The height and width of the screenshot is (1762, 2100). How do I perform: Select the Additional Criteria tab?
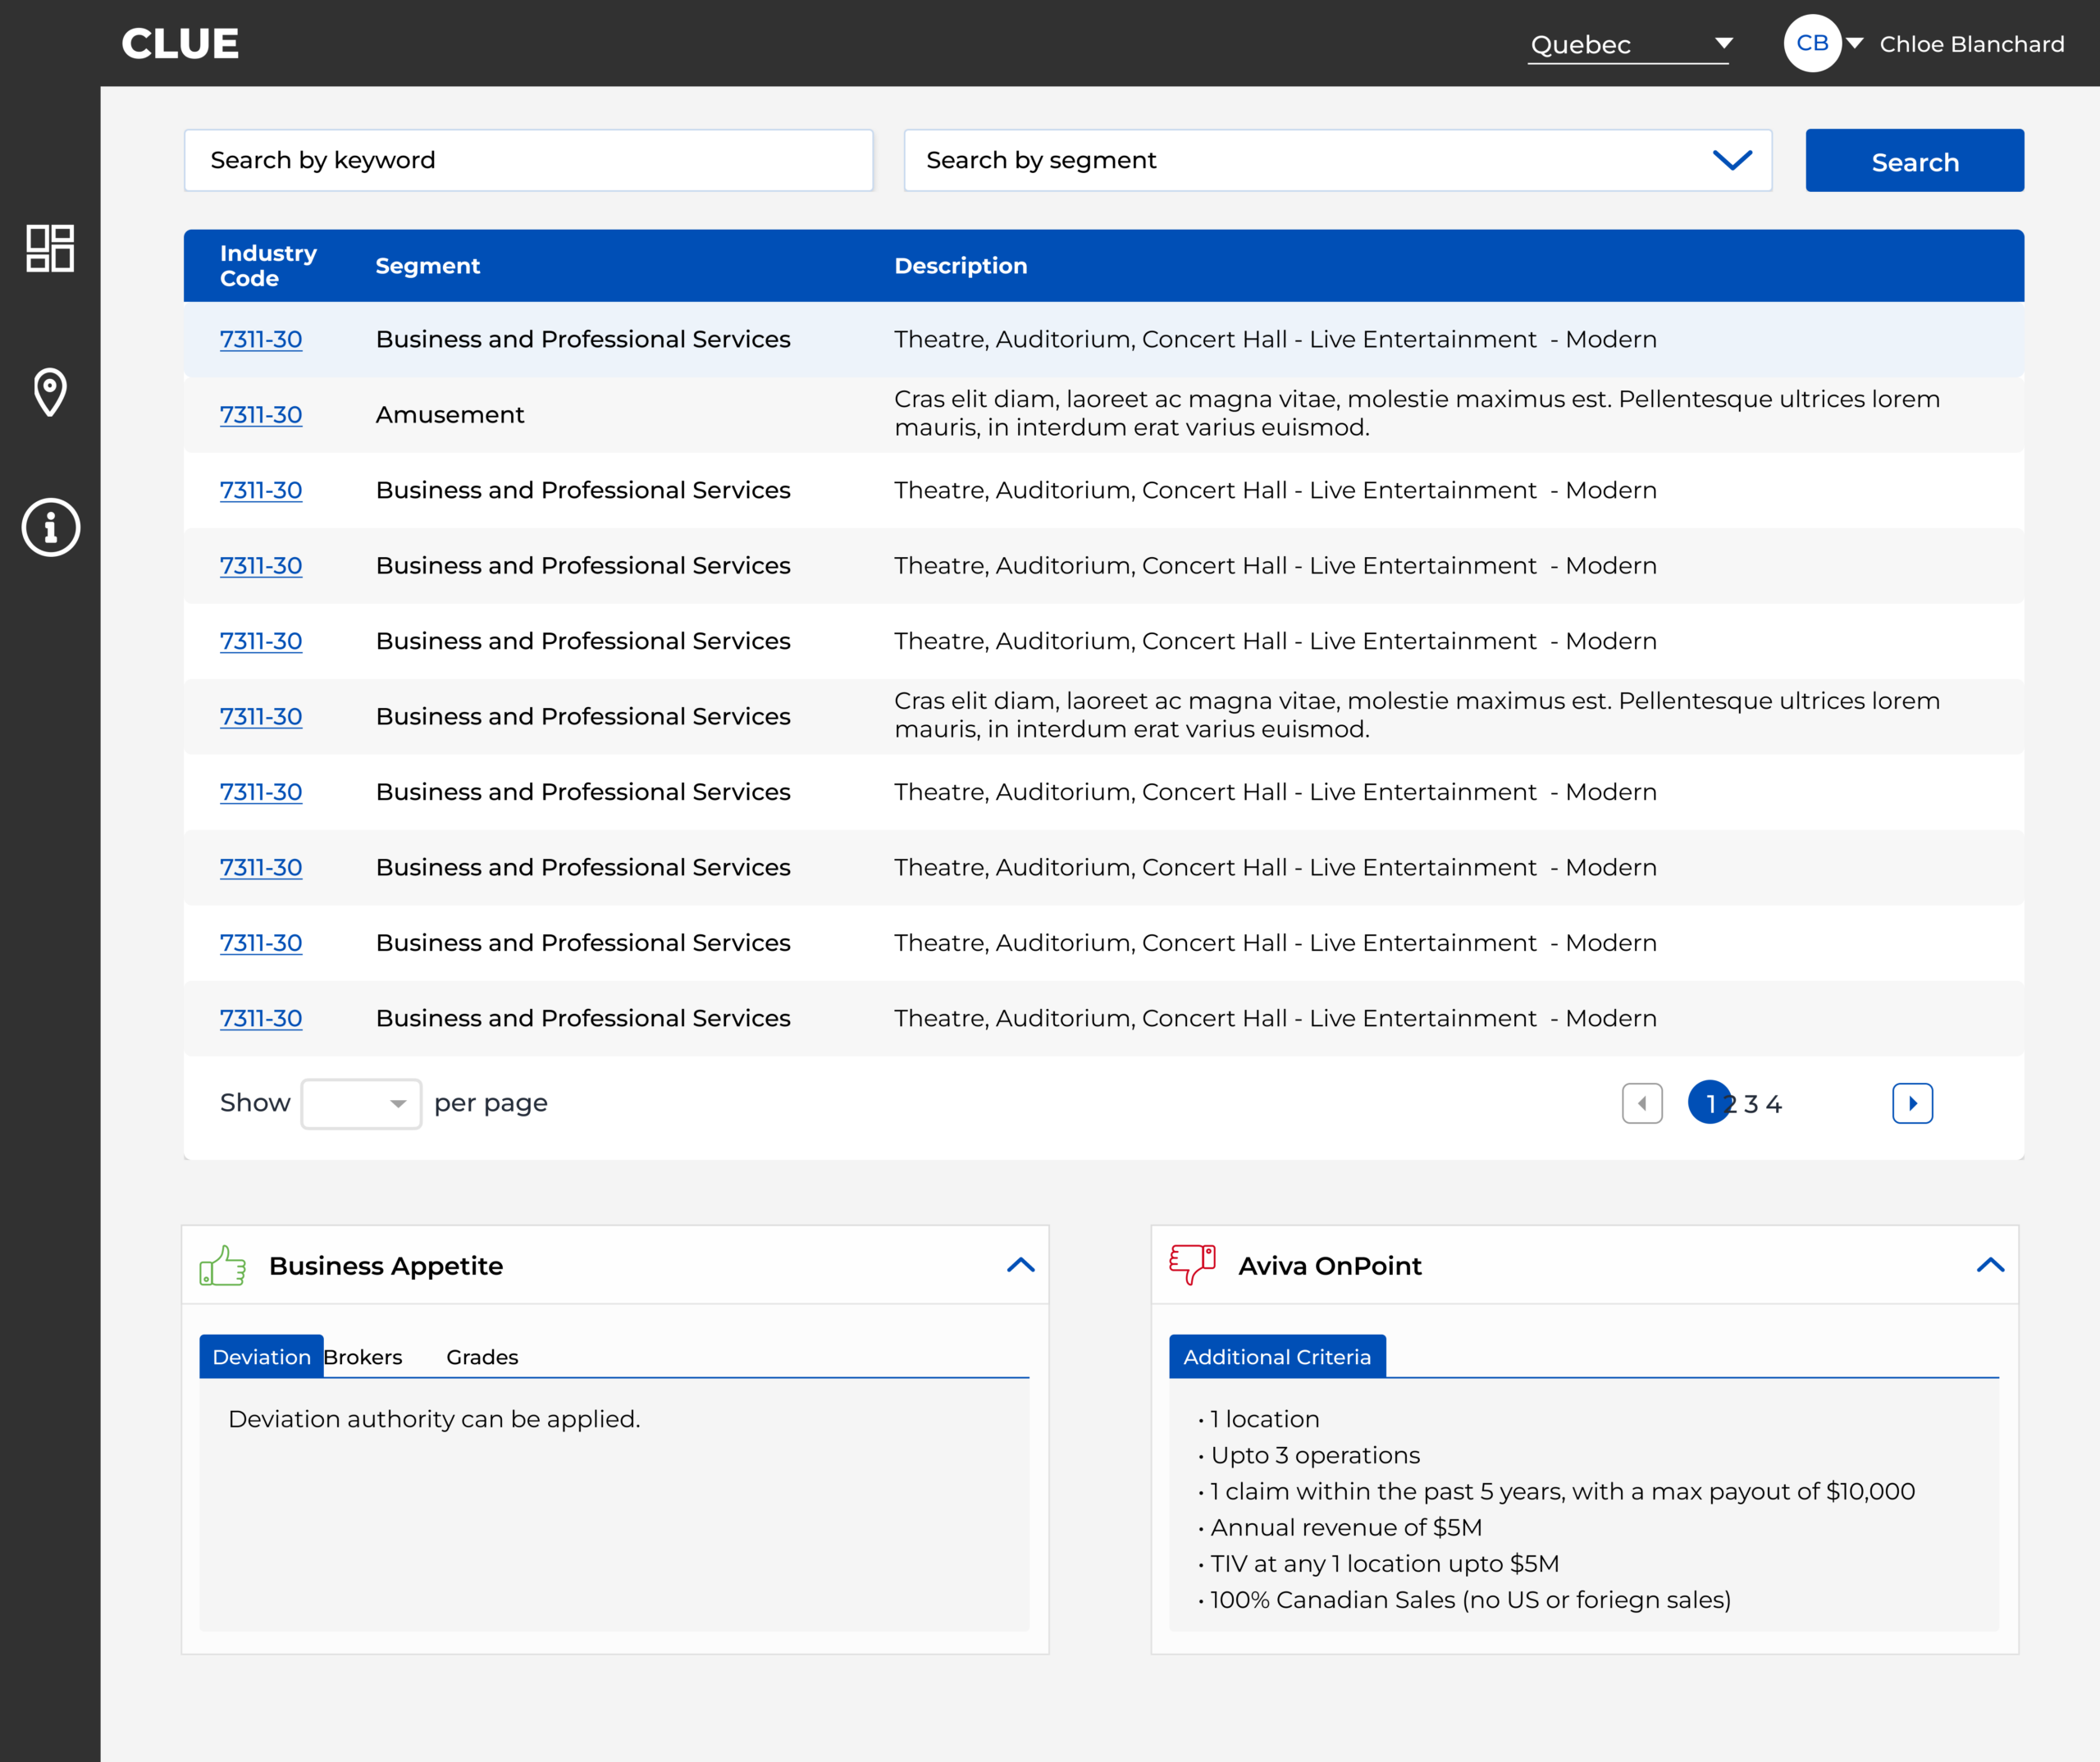(x=1277, y=1357)
